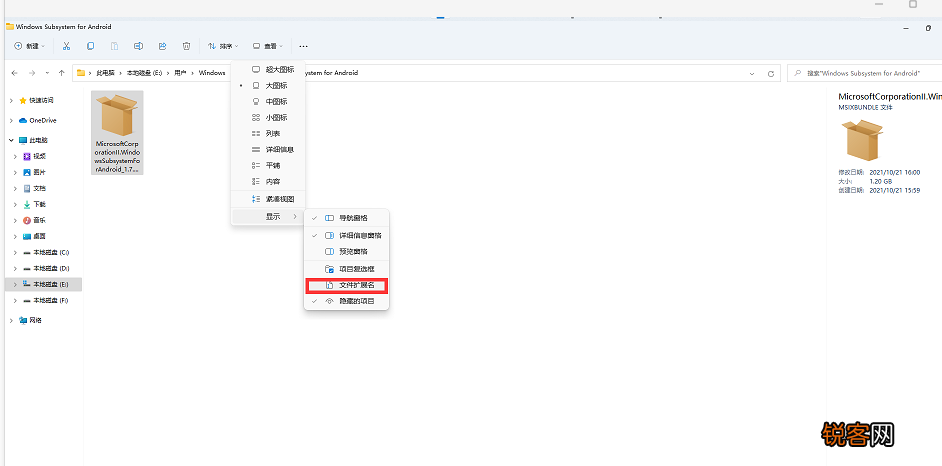
Task: Choose 列表 in the view menu
Action: point(268,133)
